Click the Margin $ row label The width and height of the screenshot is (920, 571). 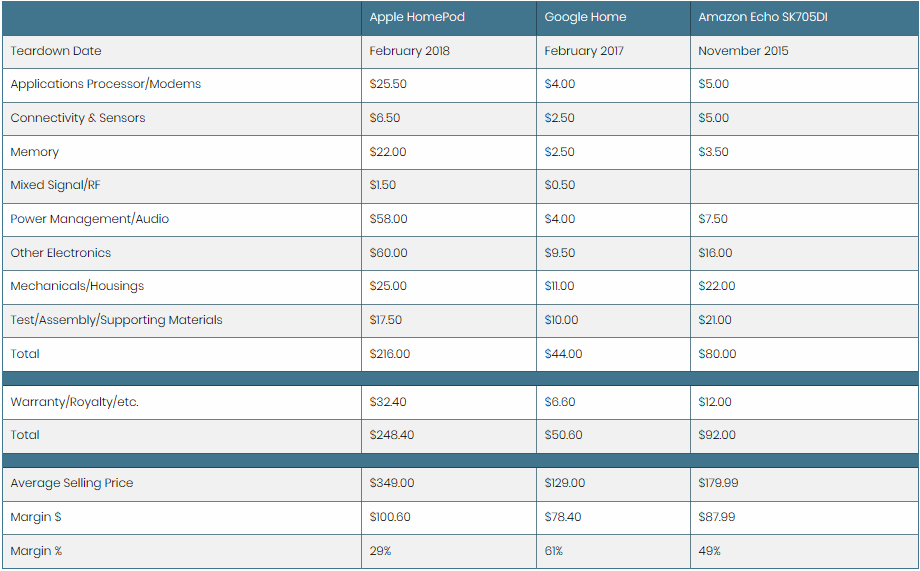pyautogui.click(x=36, y=517)
